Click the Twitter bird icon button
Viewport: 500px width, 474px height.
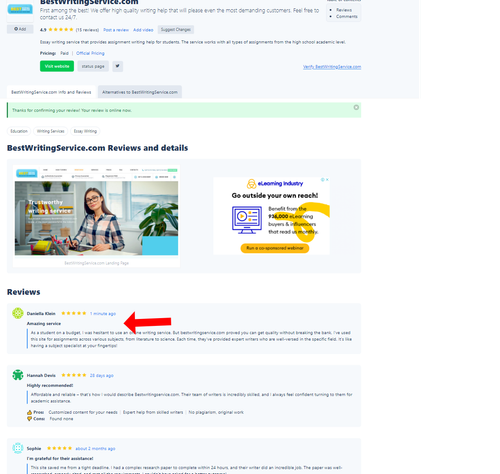pos(118,66)
